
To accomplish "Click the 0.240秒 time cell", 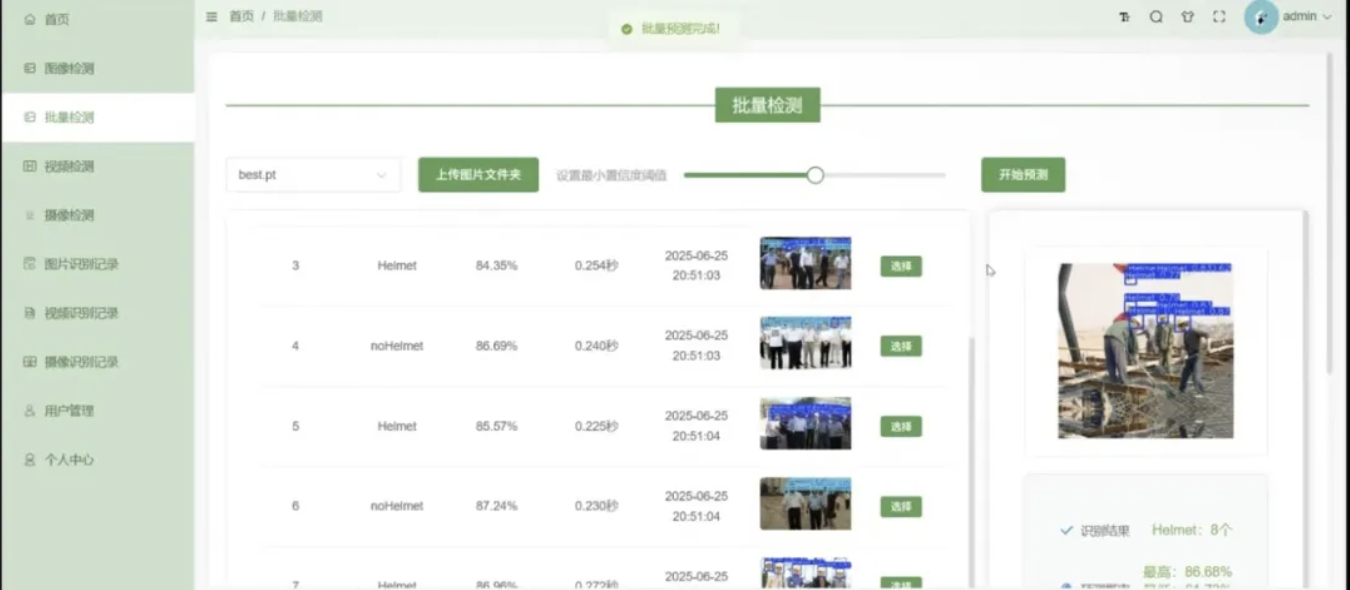I will tap(596, 346).
